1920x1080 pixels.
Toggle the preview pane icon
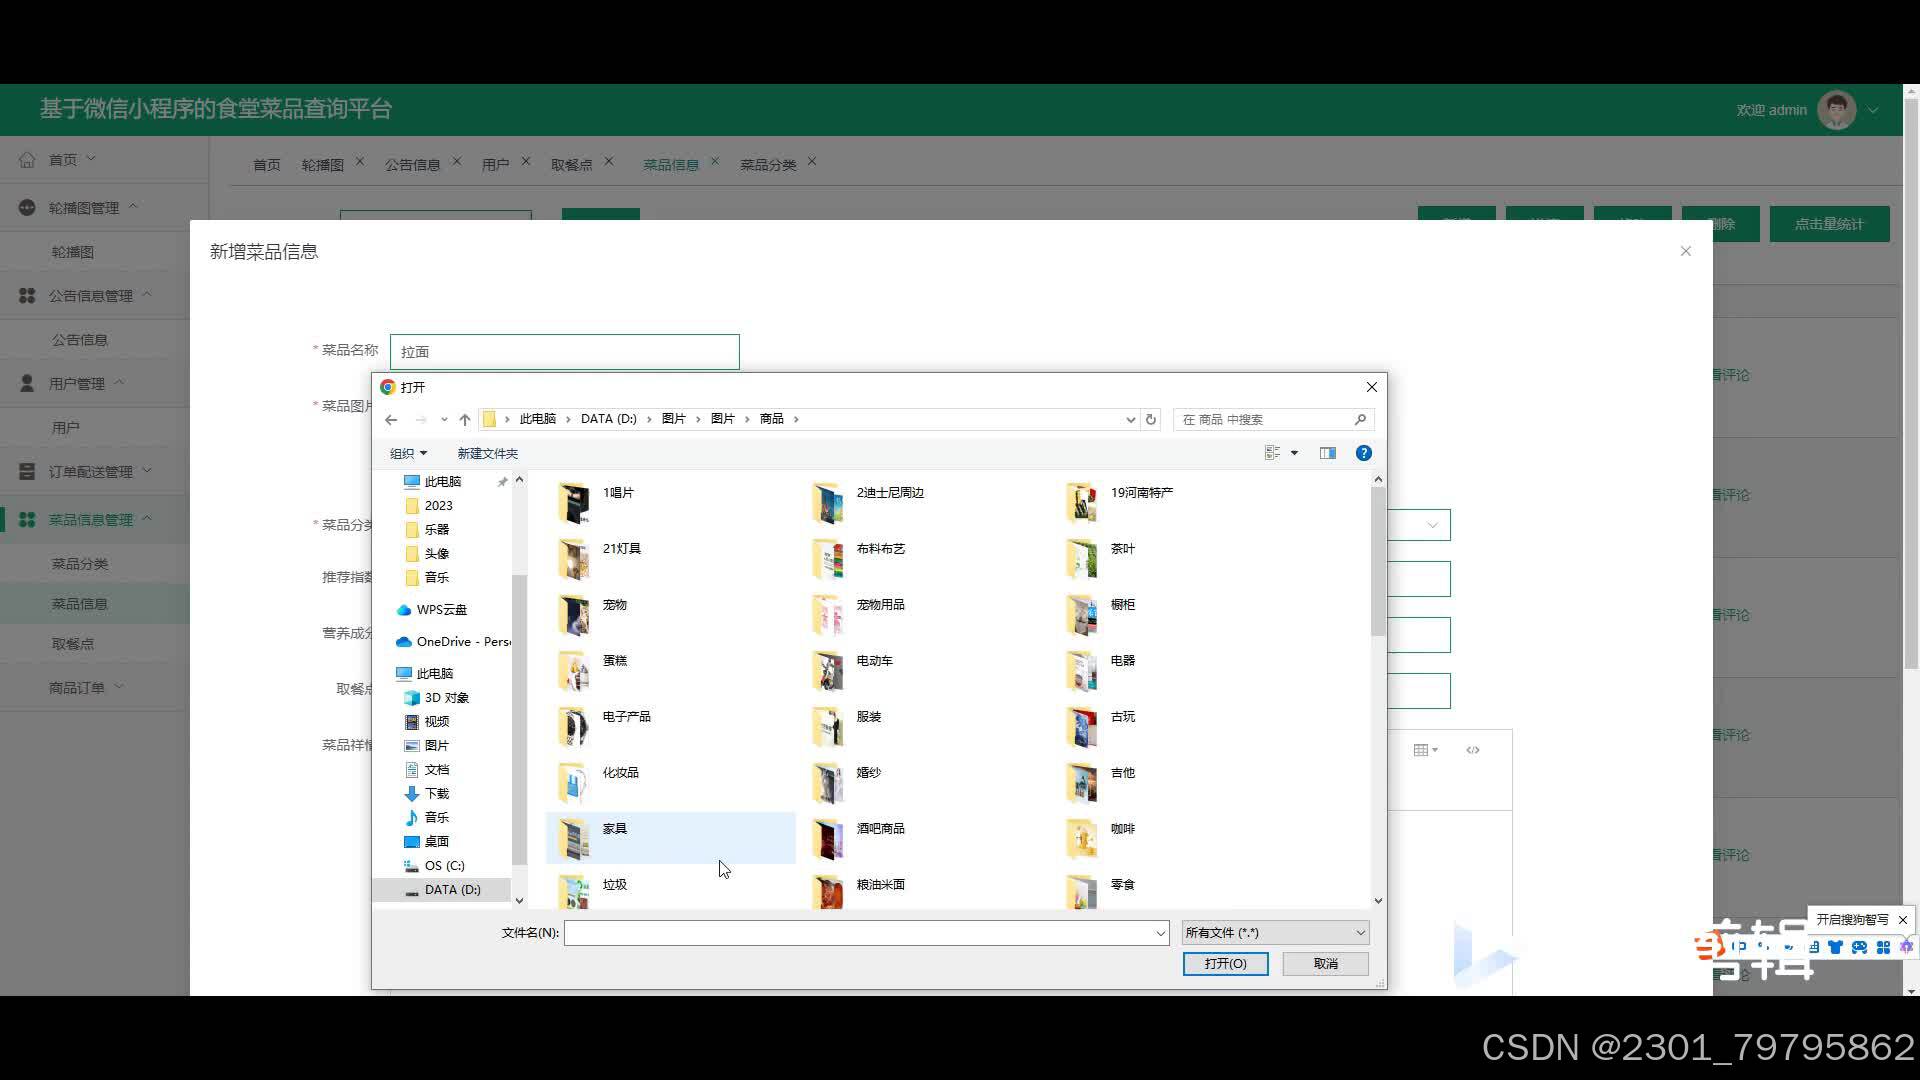coord(1328,453)
